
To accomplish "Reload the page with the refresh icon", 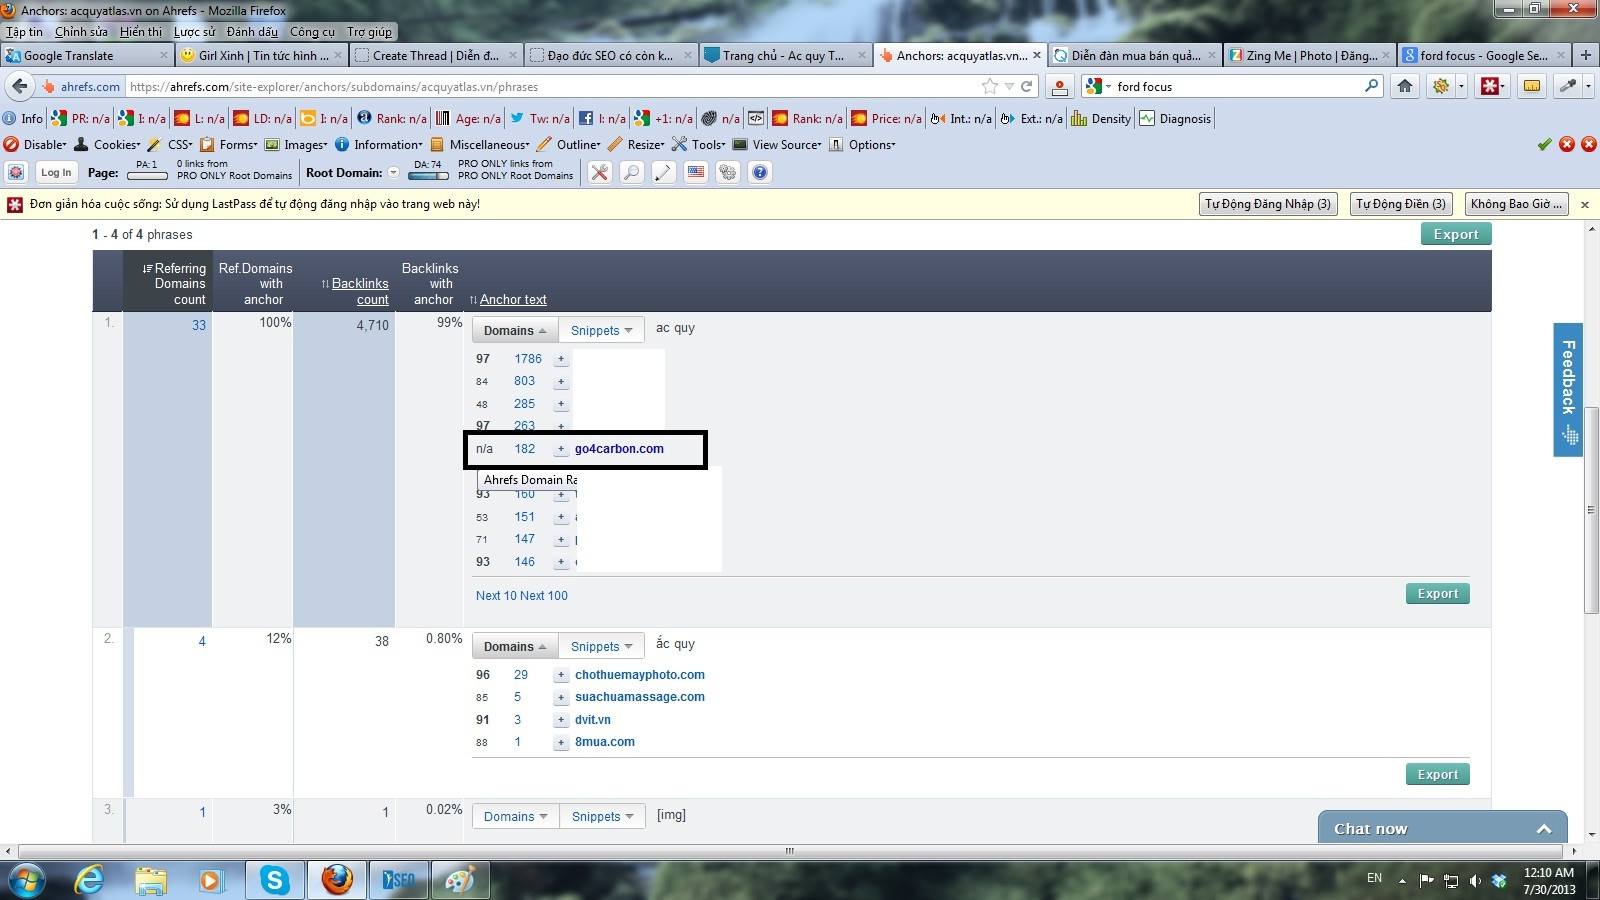I will (1026, 86).
